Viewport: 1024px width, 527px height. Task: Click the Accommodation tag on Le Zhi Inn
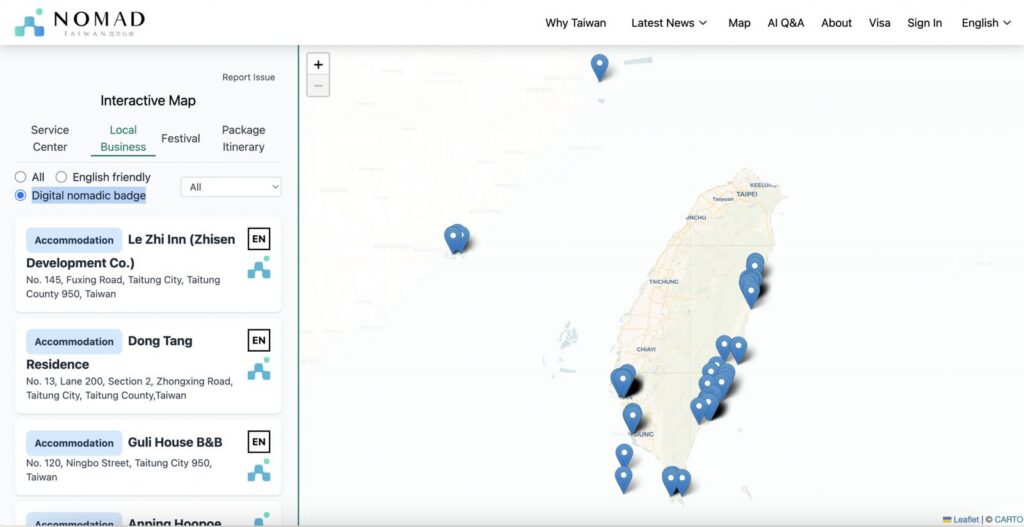tap(74, 240)
